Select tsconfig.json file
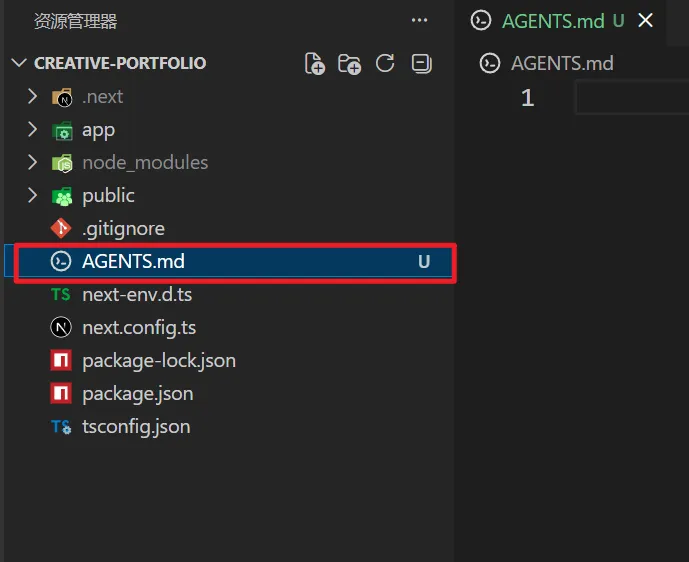The width and height of the screenshot is (689, 562). tap(136, 427)
